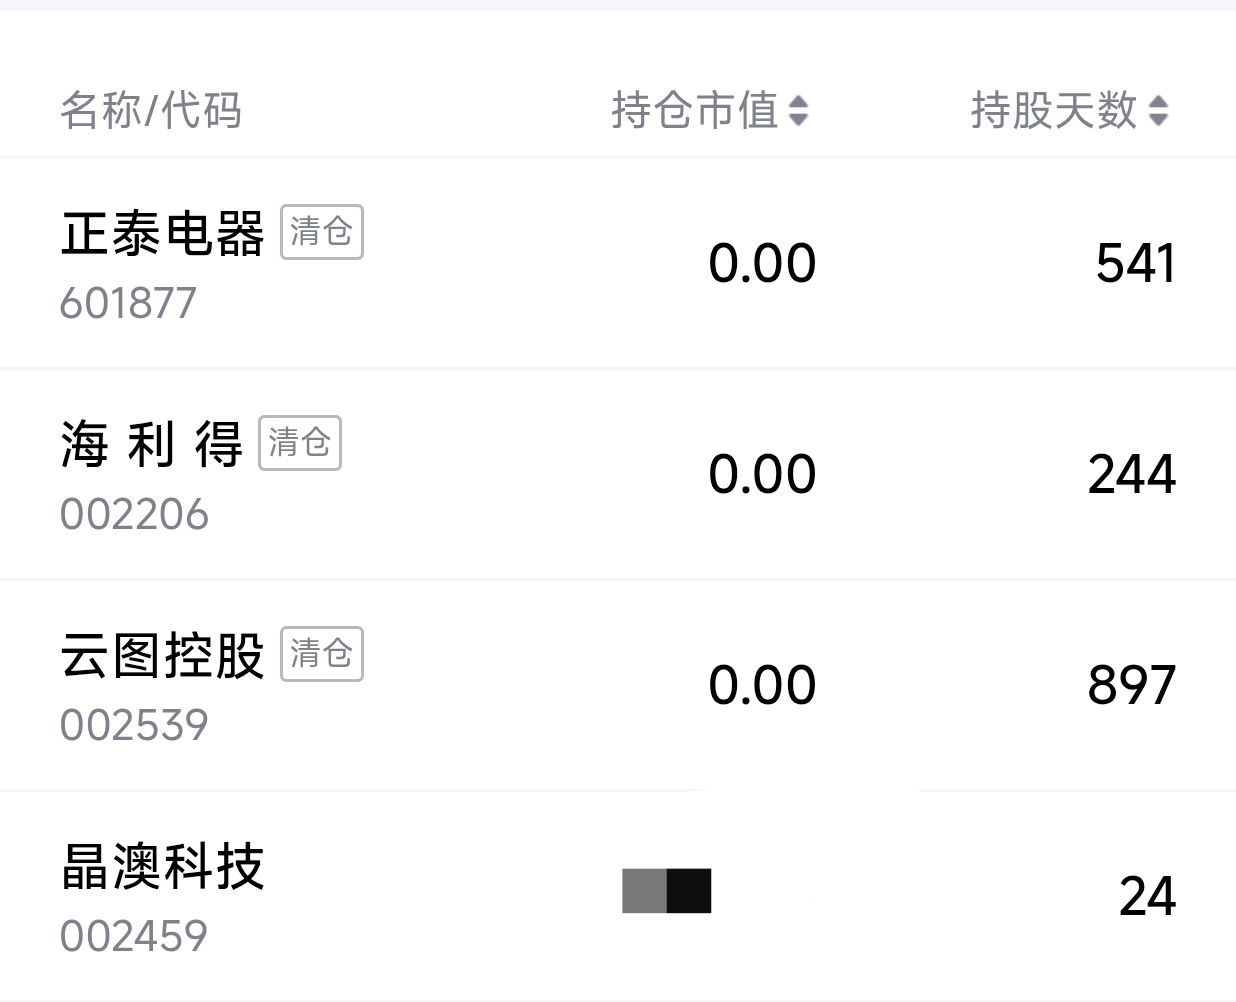Sort by 持仓市值 arrow icon
The image size is (1236, 1002).
point(798,110)
